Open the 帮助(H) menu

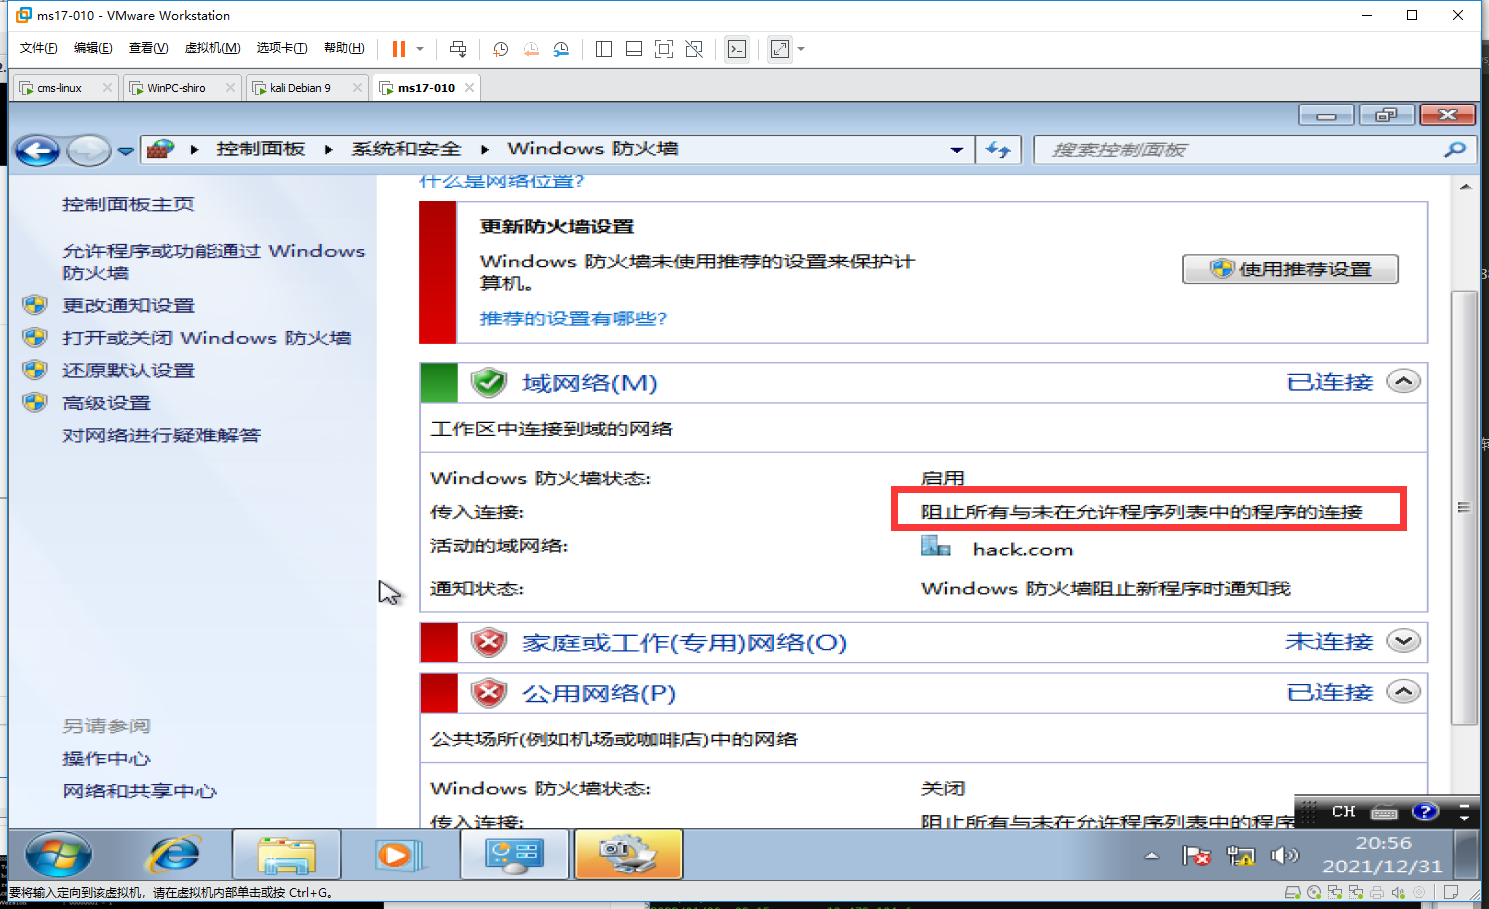click(x=344, y=48)
